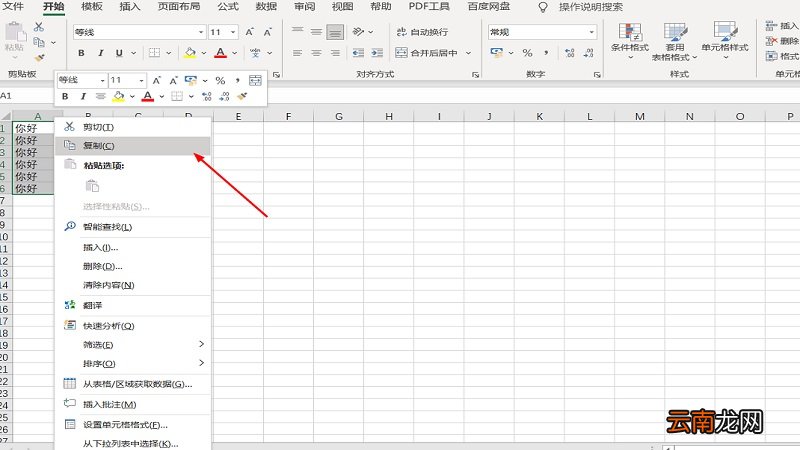The width and height of the screenshot is (800, 450).
Task: Click the accounting number format icon
Action: 496,53
